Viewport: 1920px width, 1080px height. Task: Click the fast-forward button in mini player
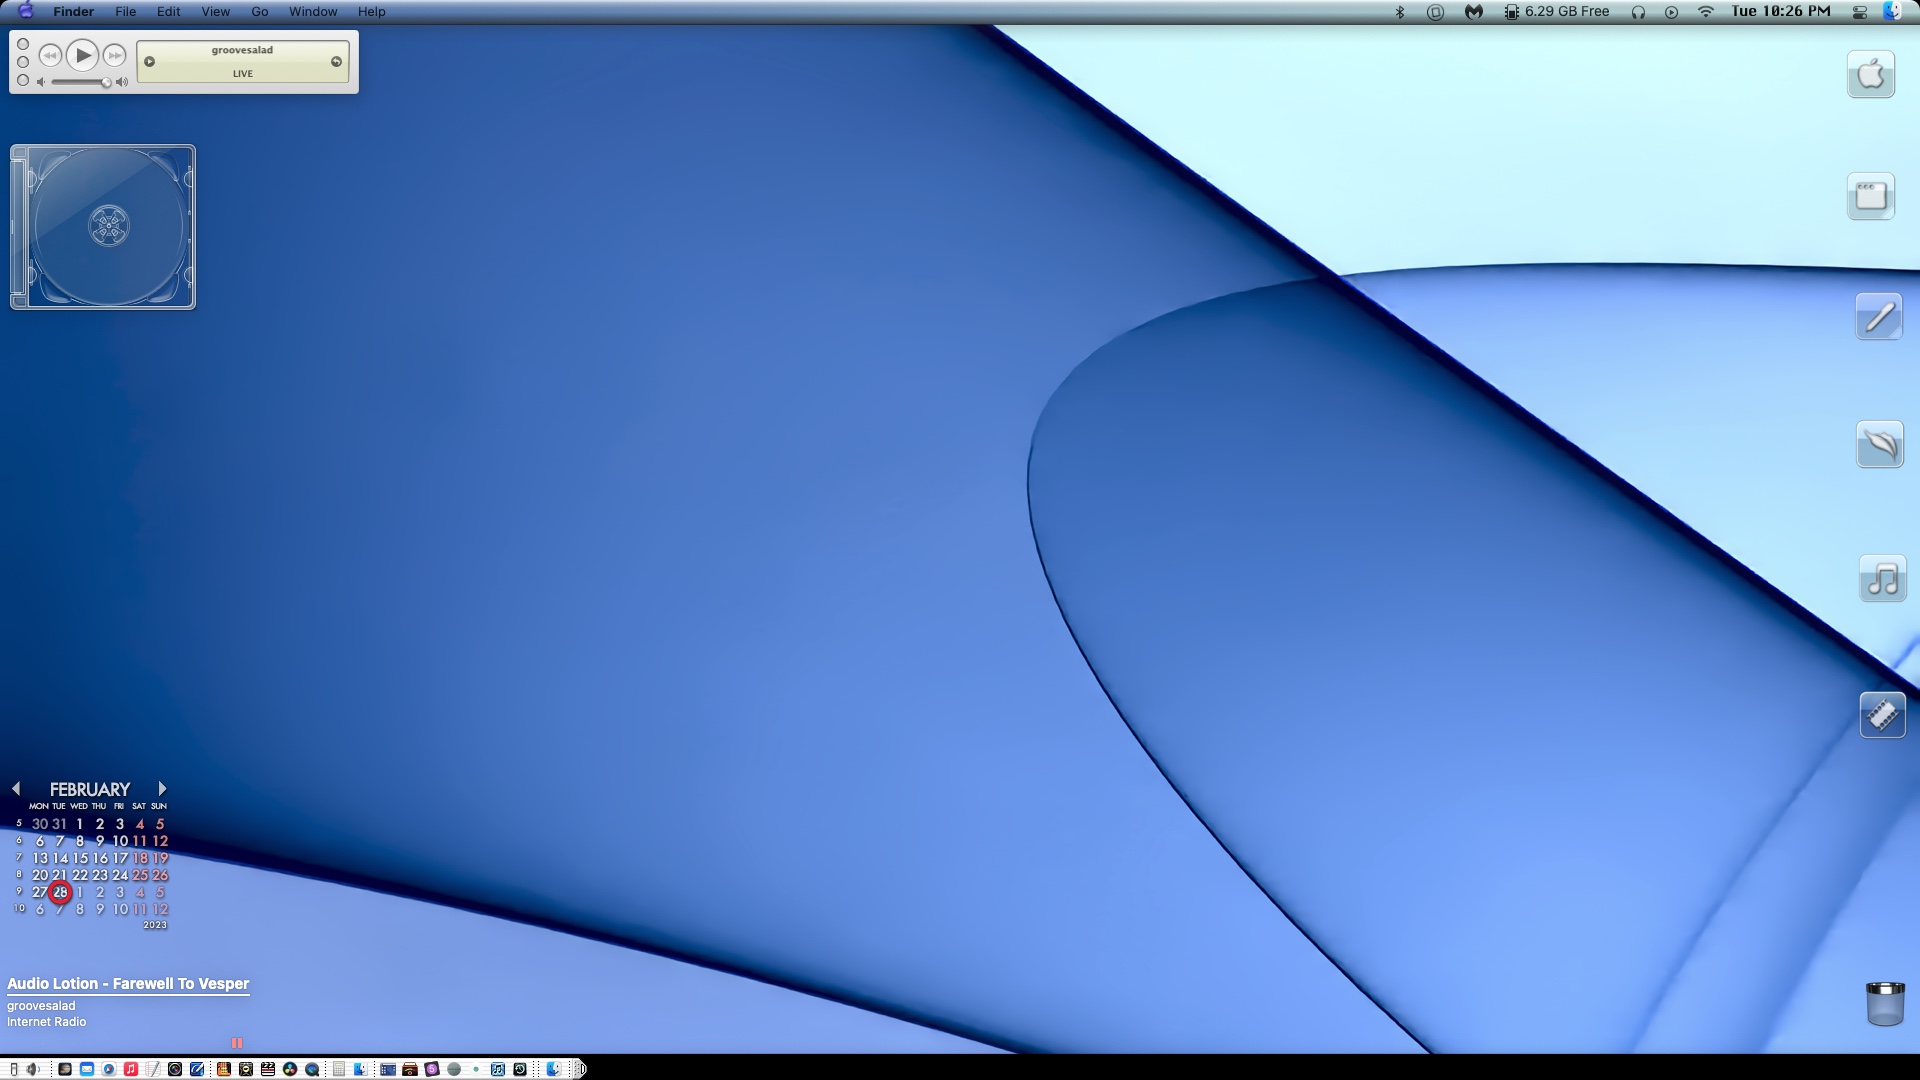coord(115,56)
